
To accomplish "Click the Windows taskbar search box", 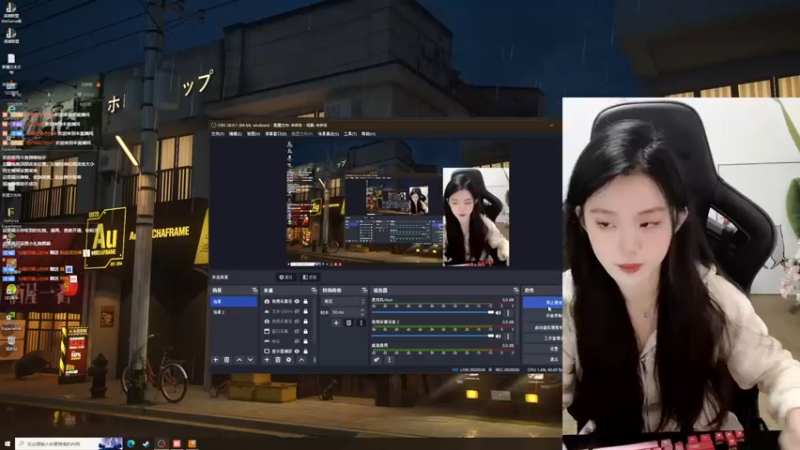I will (x=69, y=444).
